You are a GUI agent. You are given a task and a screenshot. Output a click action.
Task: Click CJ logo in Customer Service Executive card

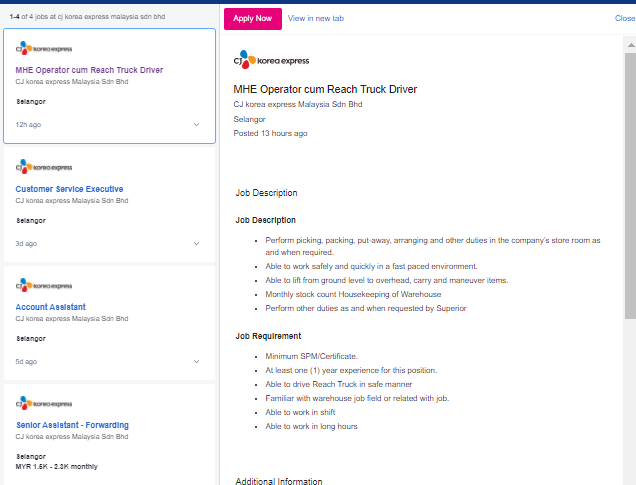pyautogui.click(x=44, y=167)
